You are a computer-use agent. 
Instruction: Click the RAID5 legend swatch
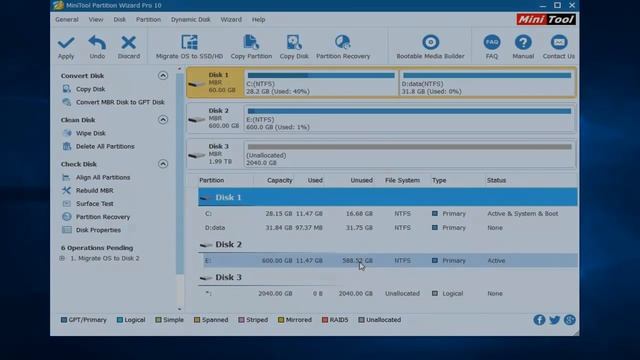(x=325, y=320)
